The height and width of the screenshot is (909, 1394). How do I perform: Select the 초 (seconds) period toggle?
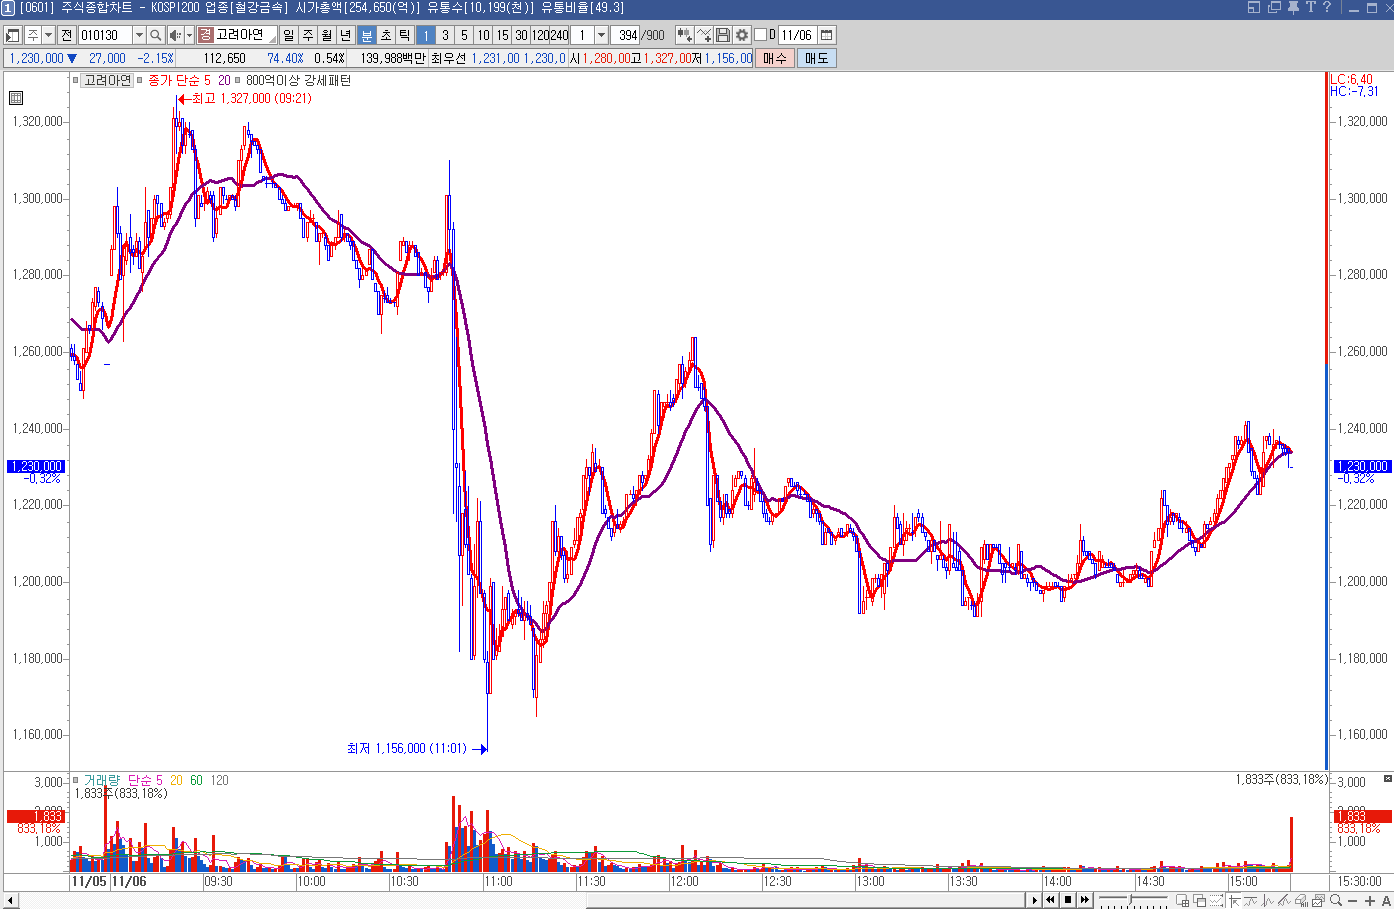tap(386, 35)
